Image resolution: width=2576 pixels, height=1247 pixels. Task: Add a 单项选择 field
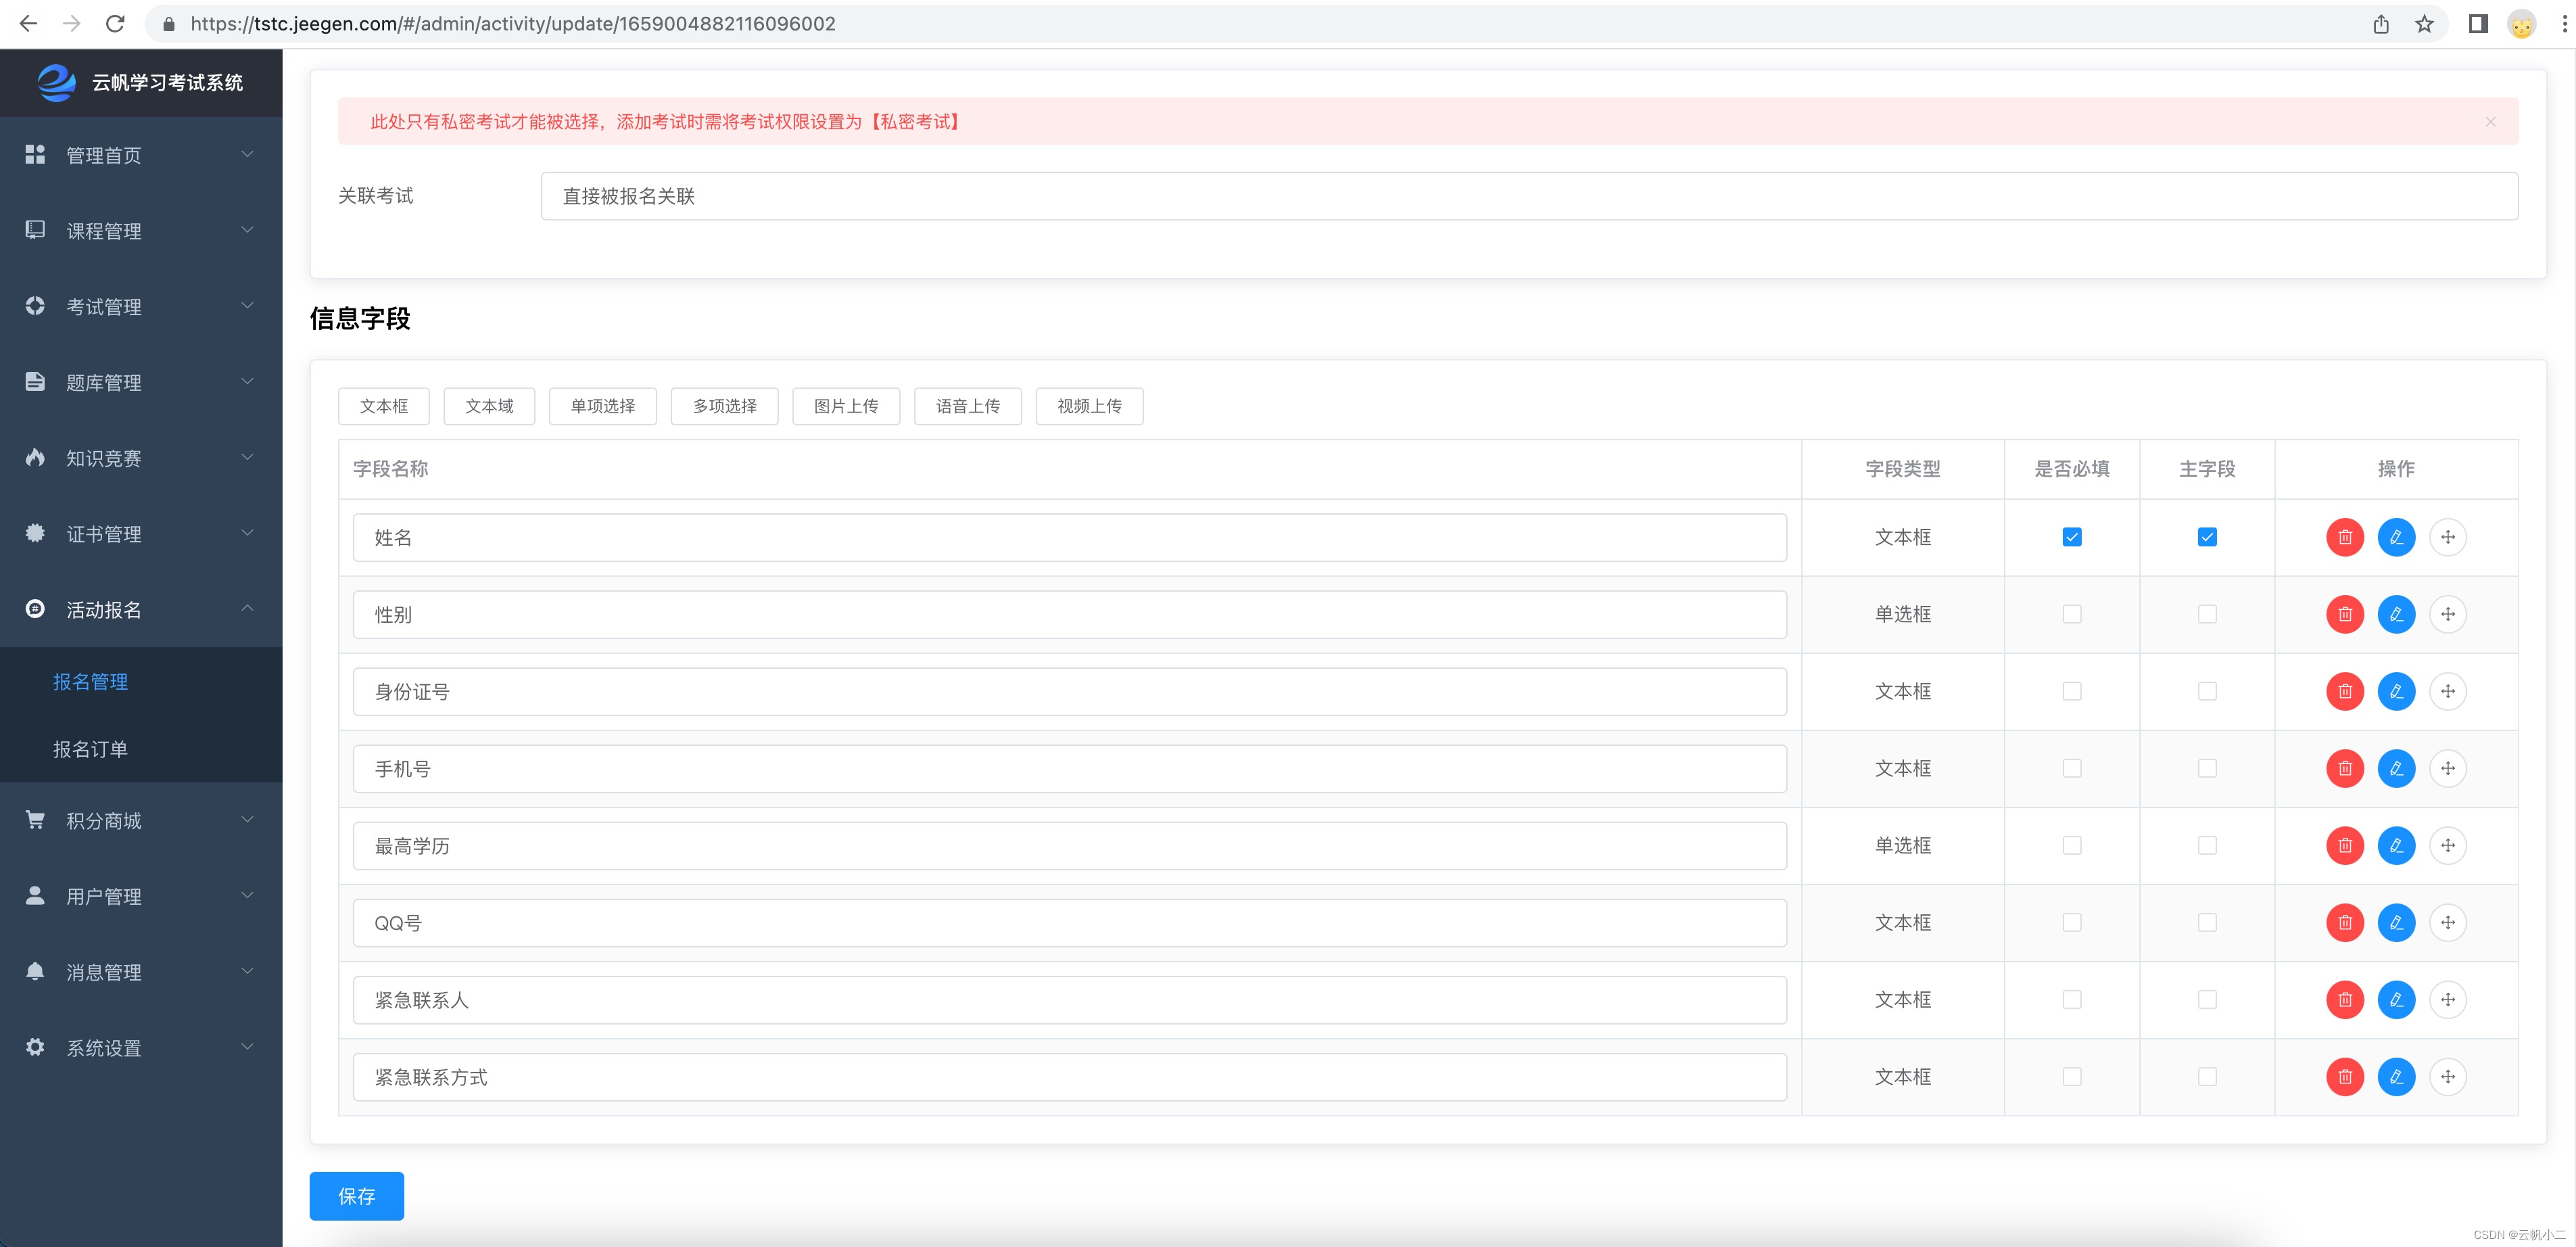coord(603,406)
